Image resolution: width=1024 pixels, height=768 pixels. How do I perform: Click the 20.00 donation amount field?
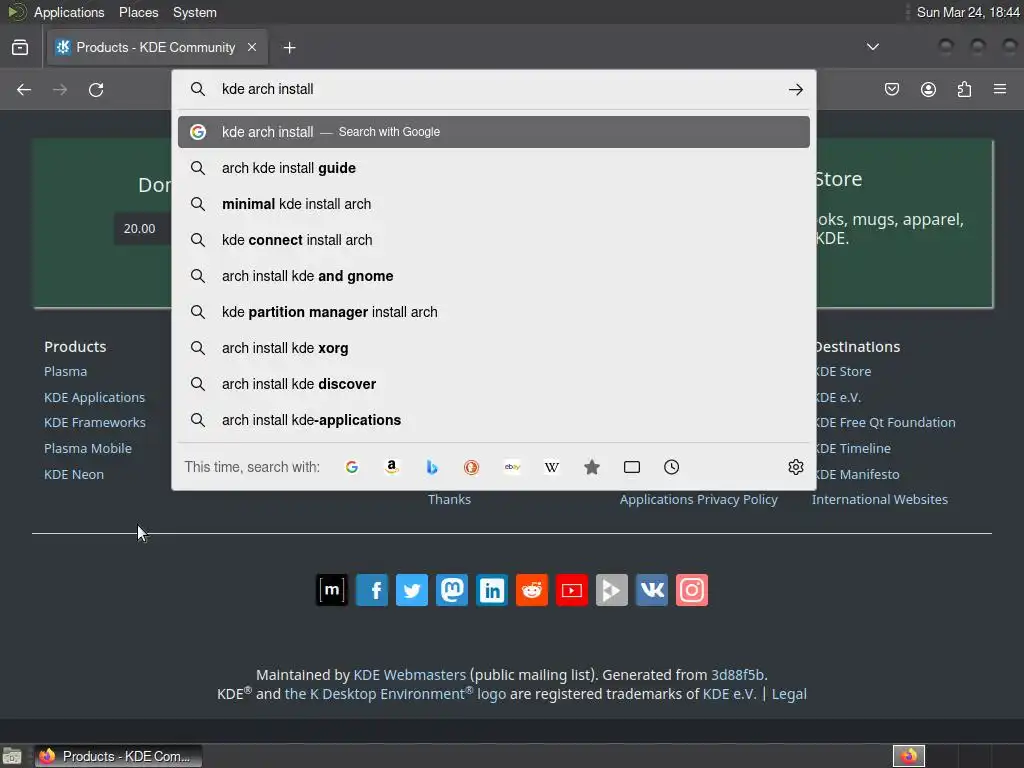click(x=142, y=229)
